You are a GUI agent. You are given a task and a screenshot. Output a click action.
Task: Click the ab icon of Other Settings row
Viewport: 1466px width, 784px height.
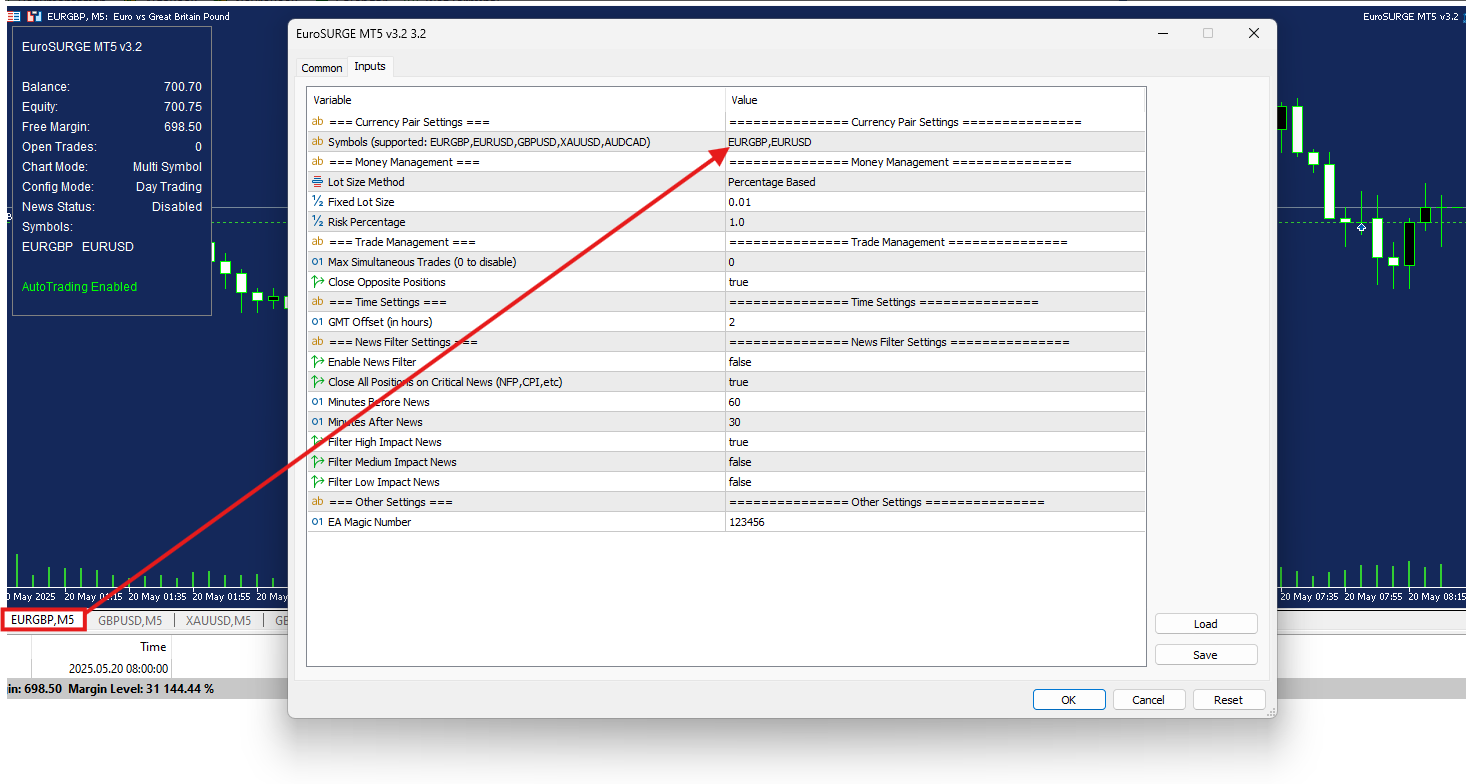coord(318,502)
